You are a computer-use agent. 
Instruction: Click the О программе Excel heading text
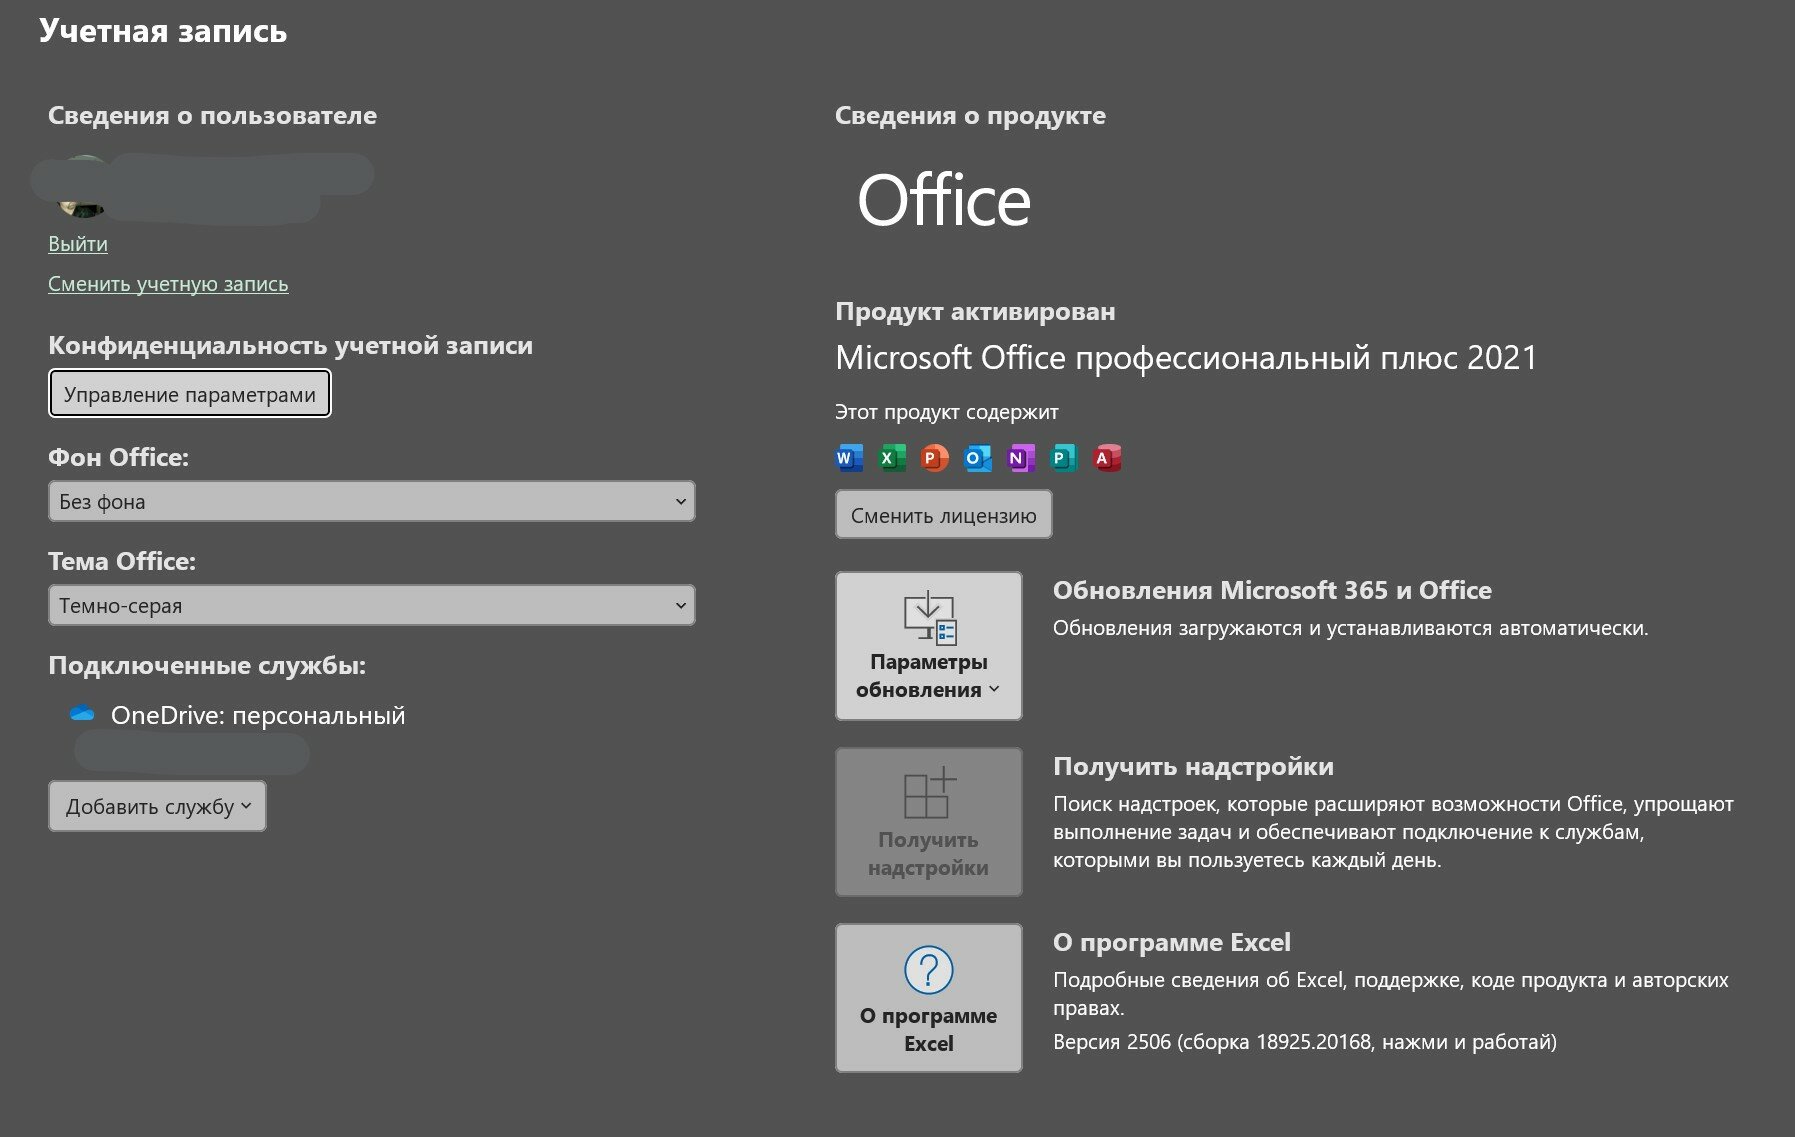coord(1172,942)
